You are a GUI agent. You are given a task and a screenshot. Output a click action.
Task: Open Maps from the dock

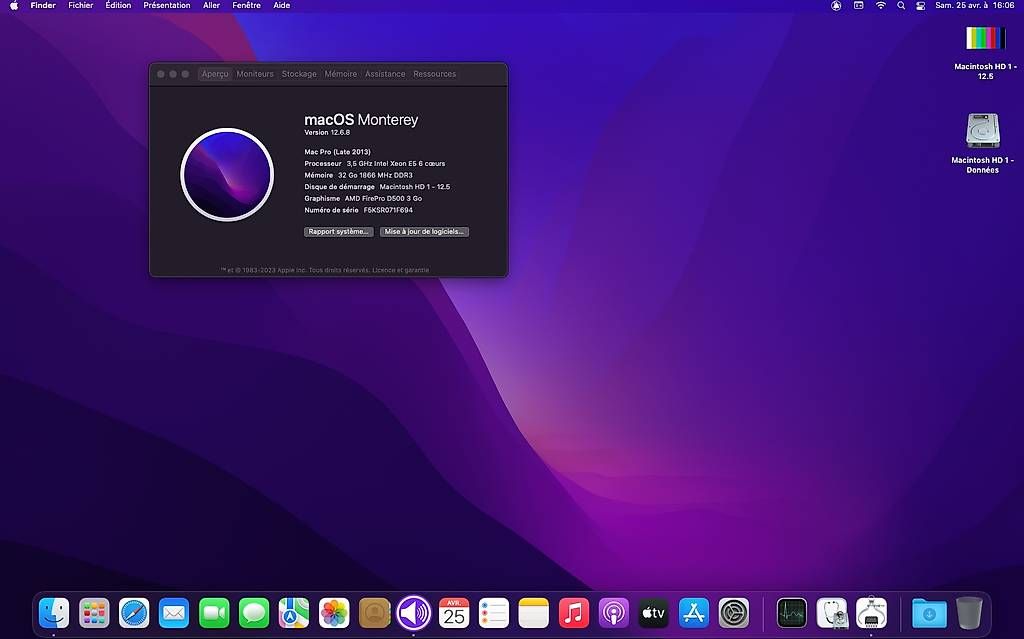[294, 614]
